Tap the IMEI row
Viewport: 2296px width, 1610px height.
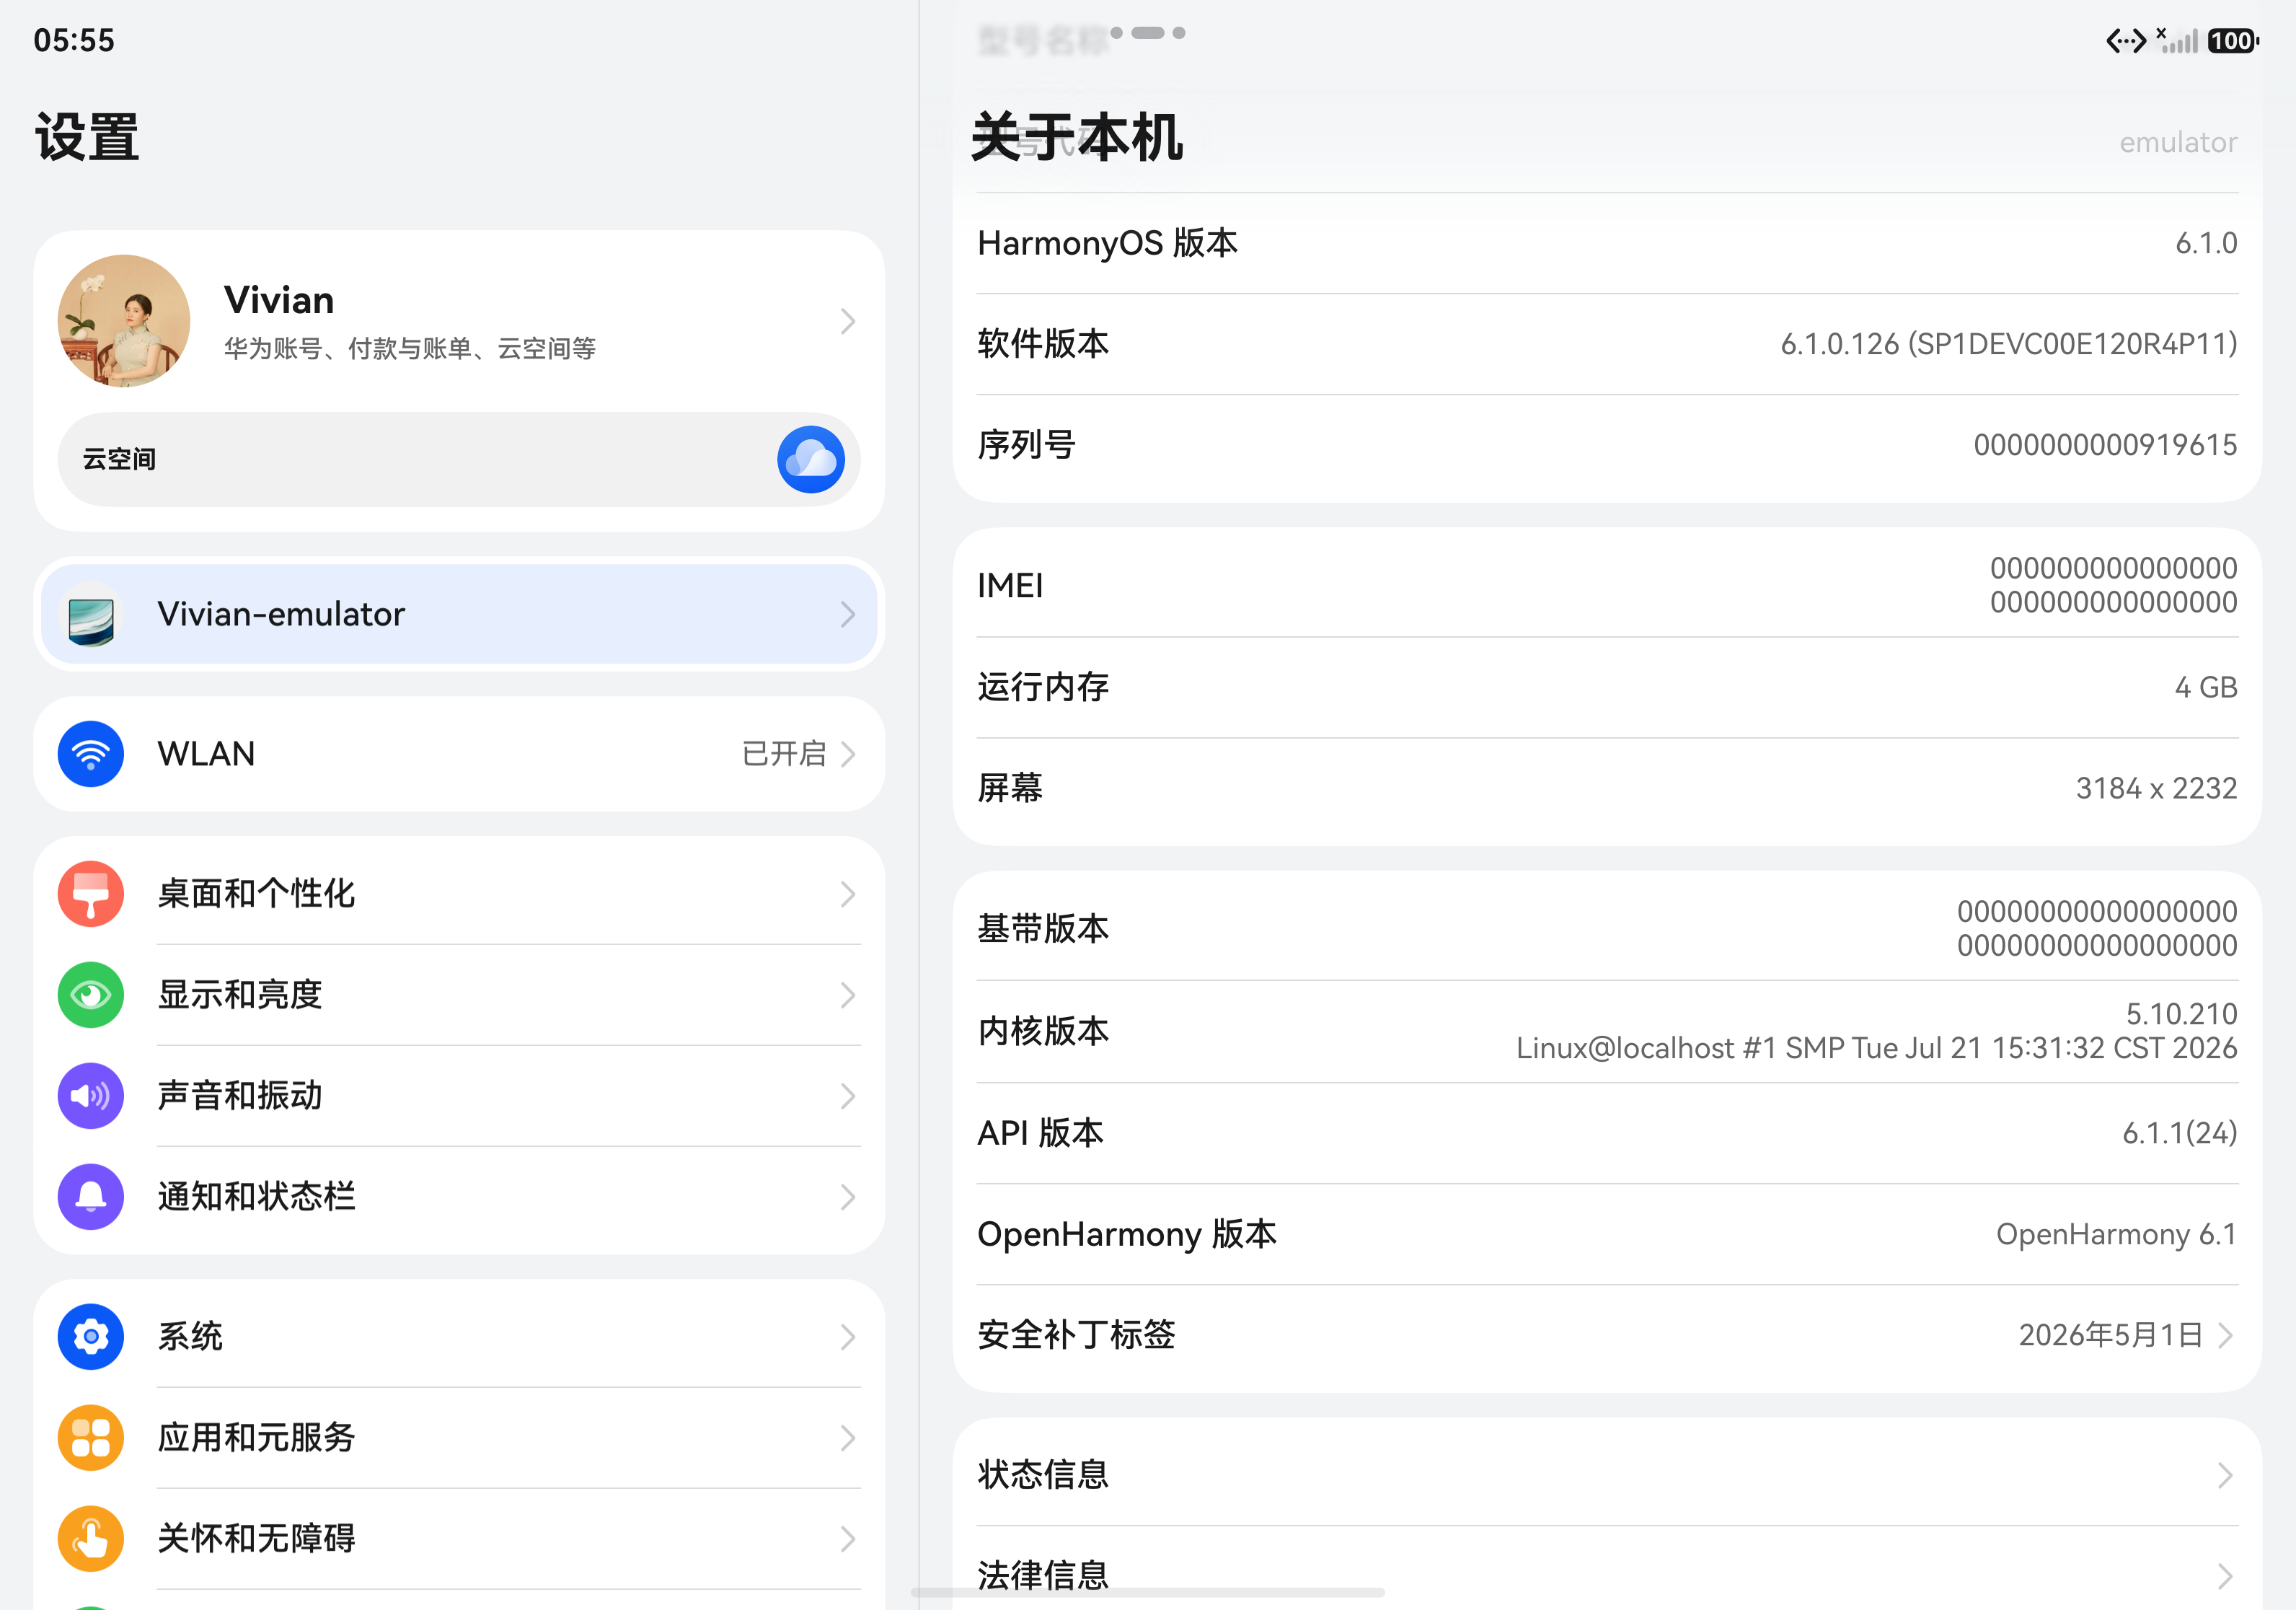[x=1607, y=585]
